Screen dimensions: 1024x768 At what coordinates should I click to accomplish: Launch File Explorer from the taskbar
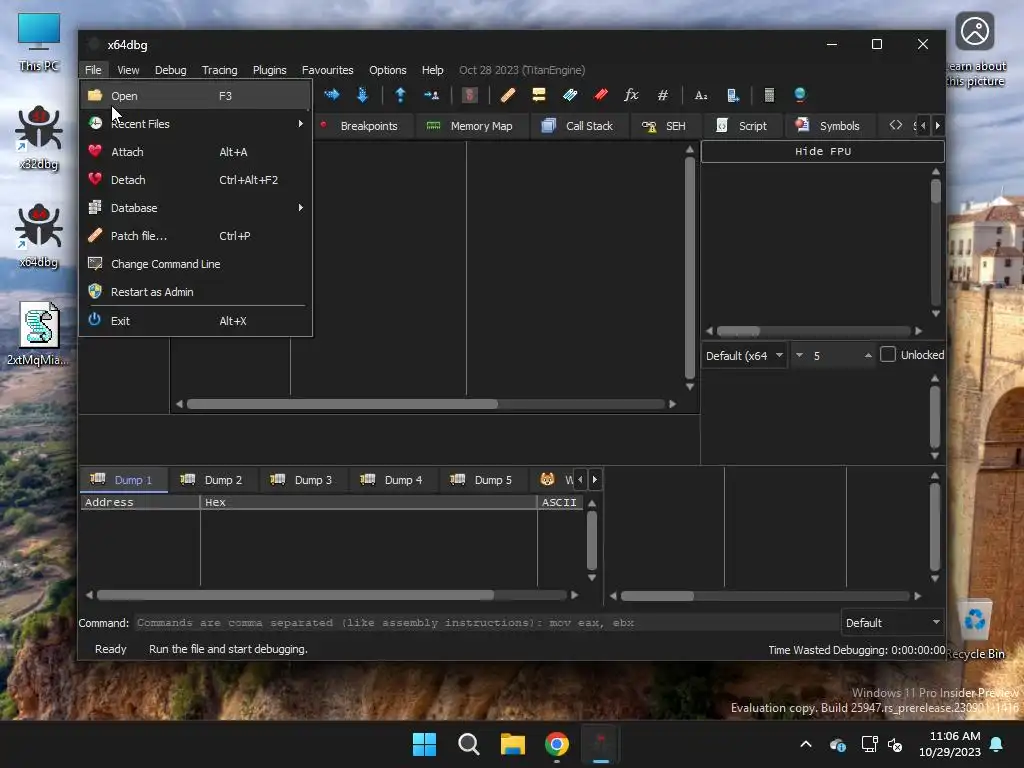click(x=513, y=744)
